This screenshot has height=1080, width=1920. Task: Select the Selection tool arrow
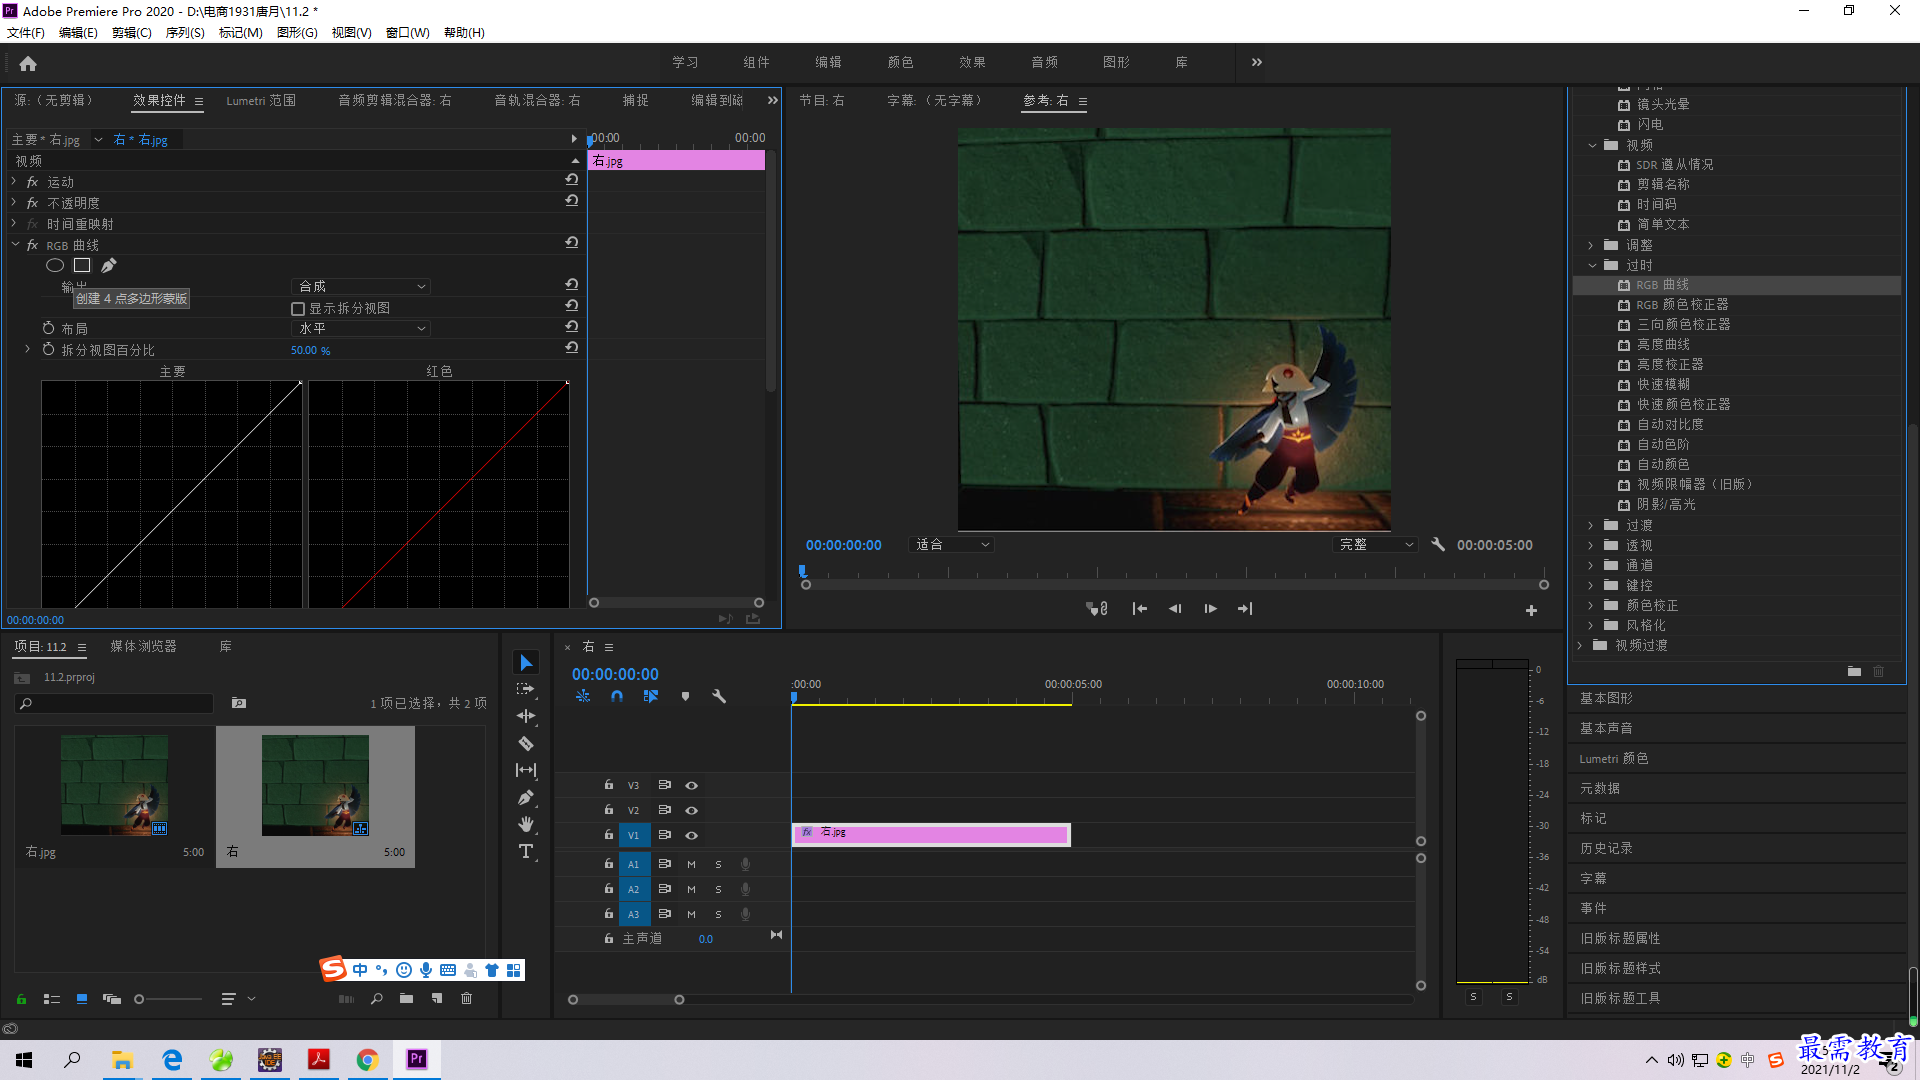[526, 663]
